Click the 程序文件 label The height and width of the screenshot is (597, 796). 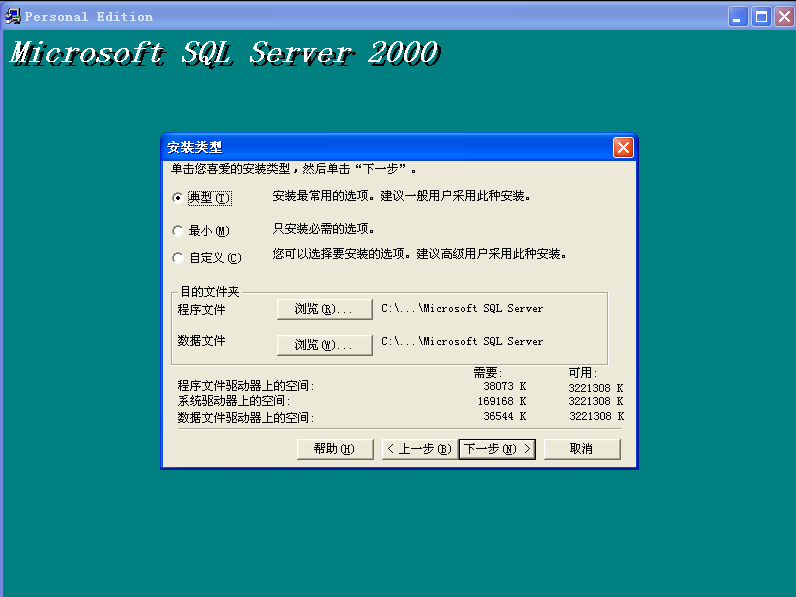point(201,310)
